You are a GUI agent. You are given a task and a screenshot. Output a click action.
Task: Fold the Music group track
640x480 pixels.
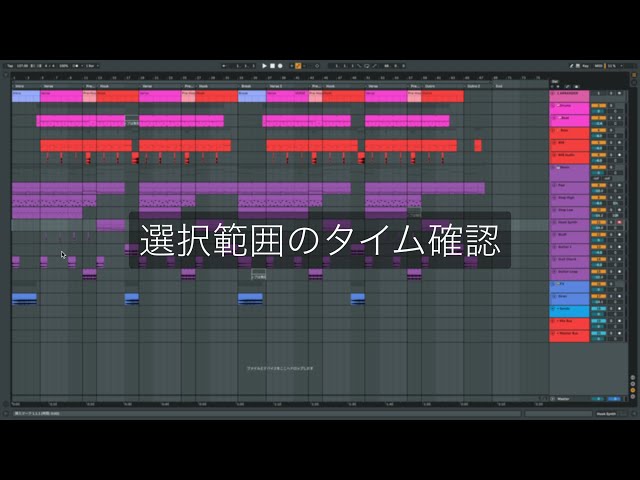click(x=553, y=168)
